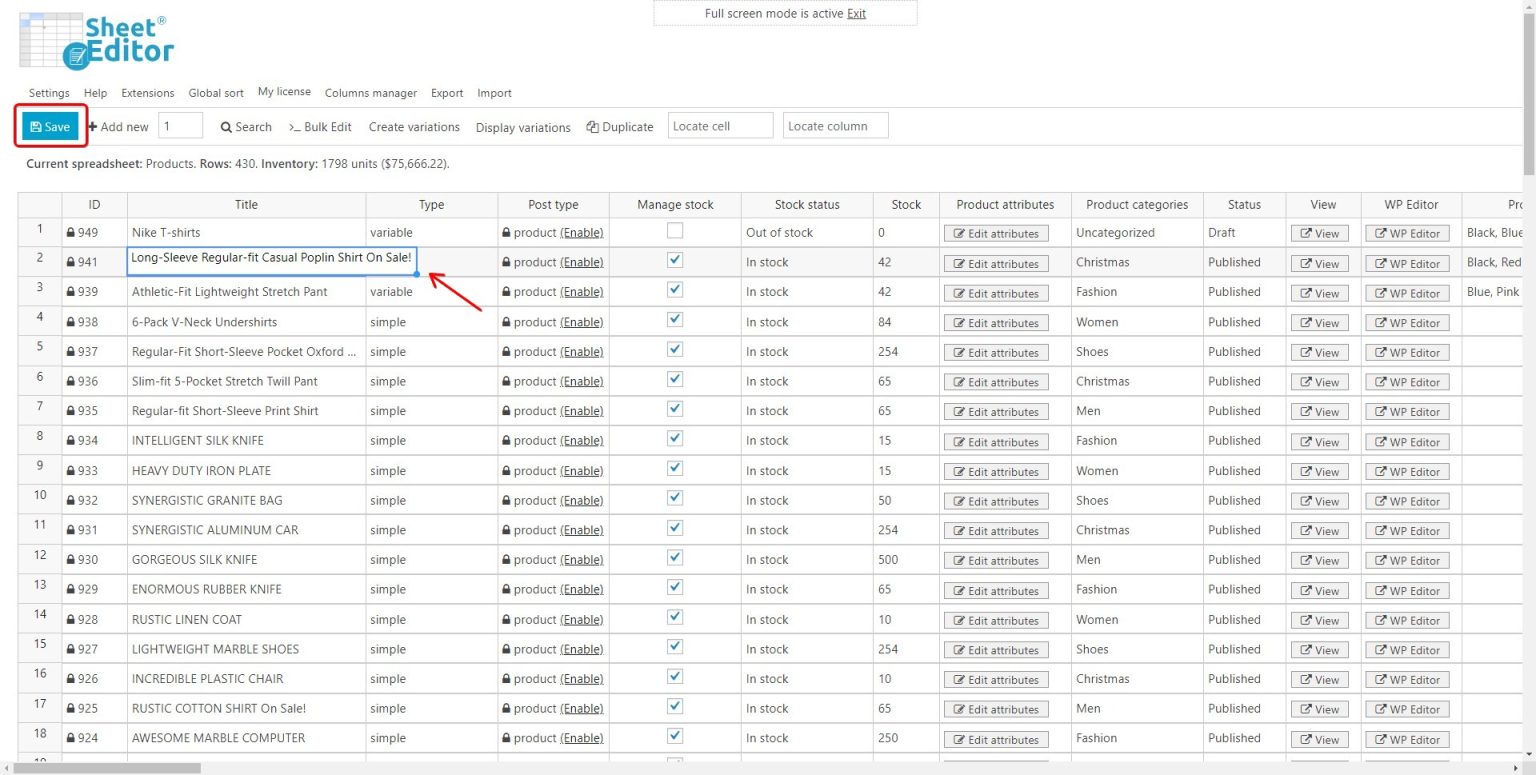Open the View page for RUSTIC LINEN COAT
Viewport: 1536px width, 775px height.
click(1320, 620)
